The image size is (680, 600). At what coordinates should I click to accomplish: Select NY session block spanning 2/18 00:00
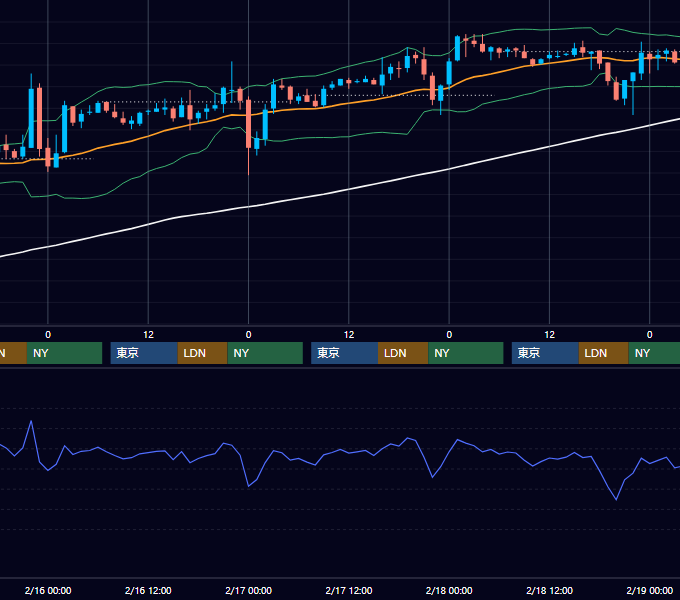pyautogui.click(x=466, y=353)
